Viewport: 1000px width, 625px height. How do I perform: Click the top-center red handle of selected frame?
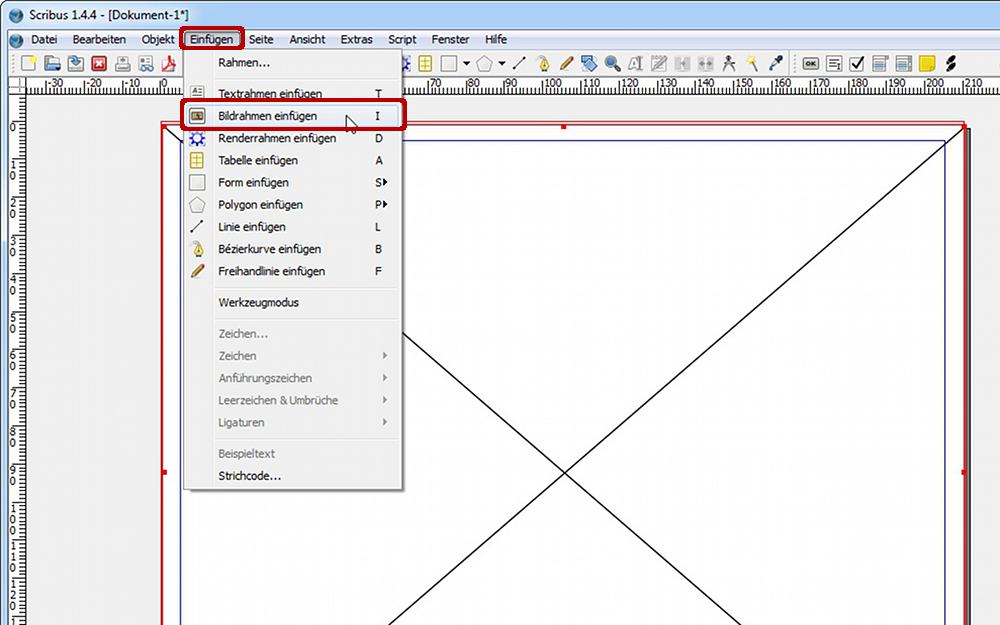(564, 127)
